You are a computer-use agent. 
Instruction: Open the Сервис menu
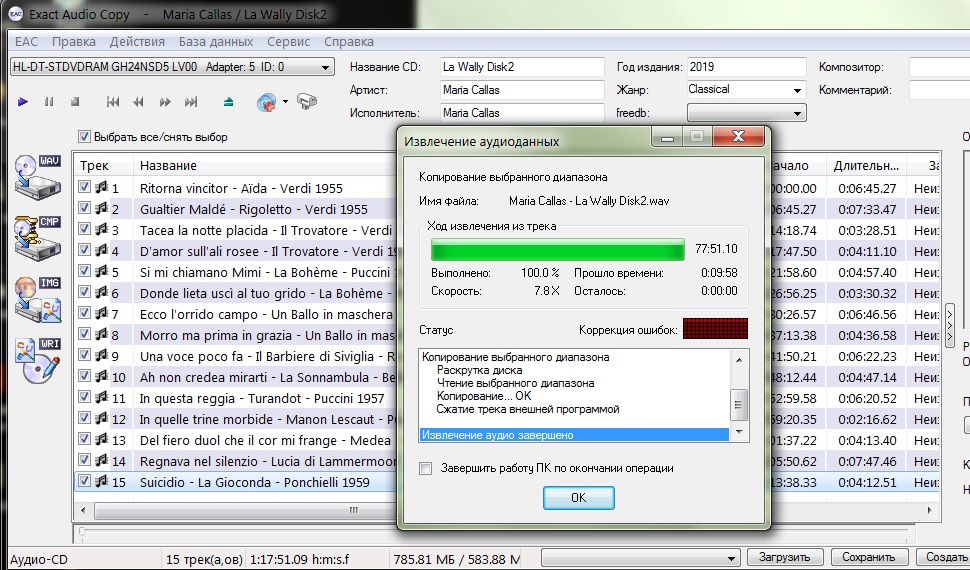point(288,42)
